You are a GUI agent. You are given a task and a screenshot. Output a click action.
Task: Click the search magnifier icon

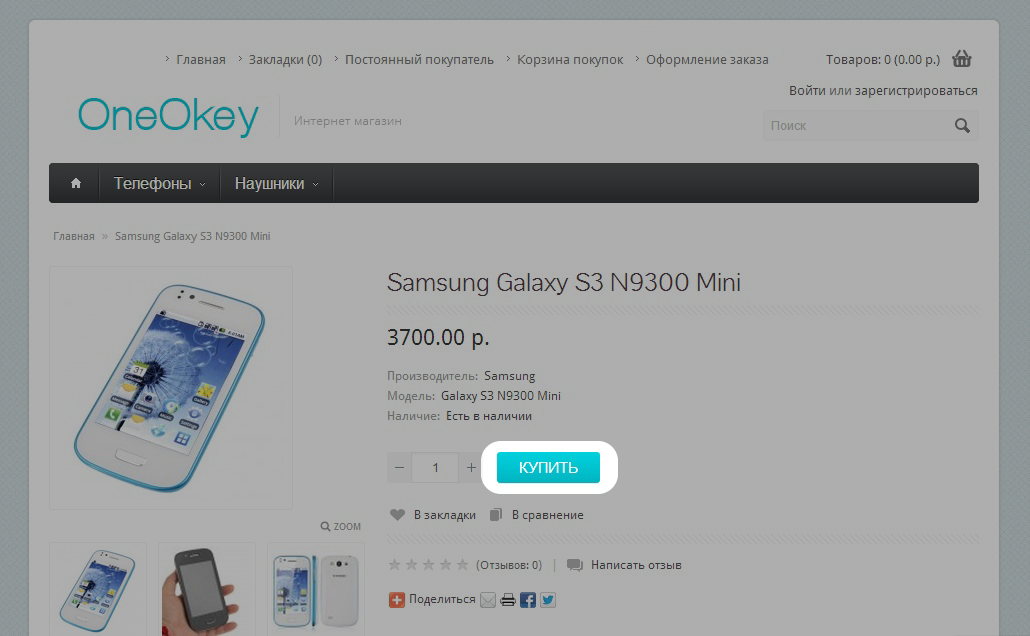(962, 125)
